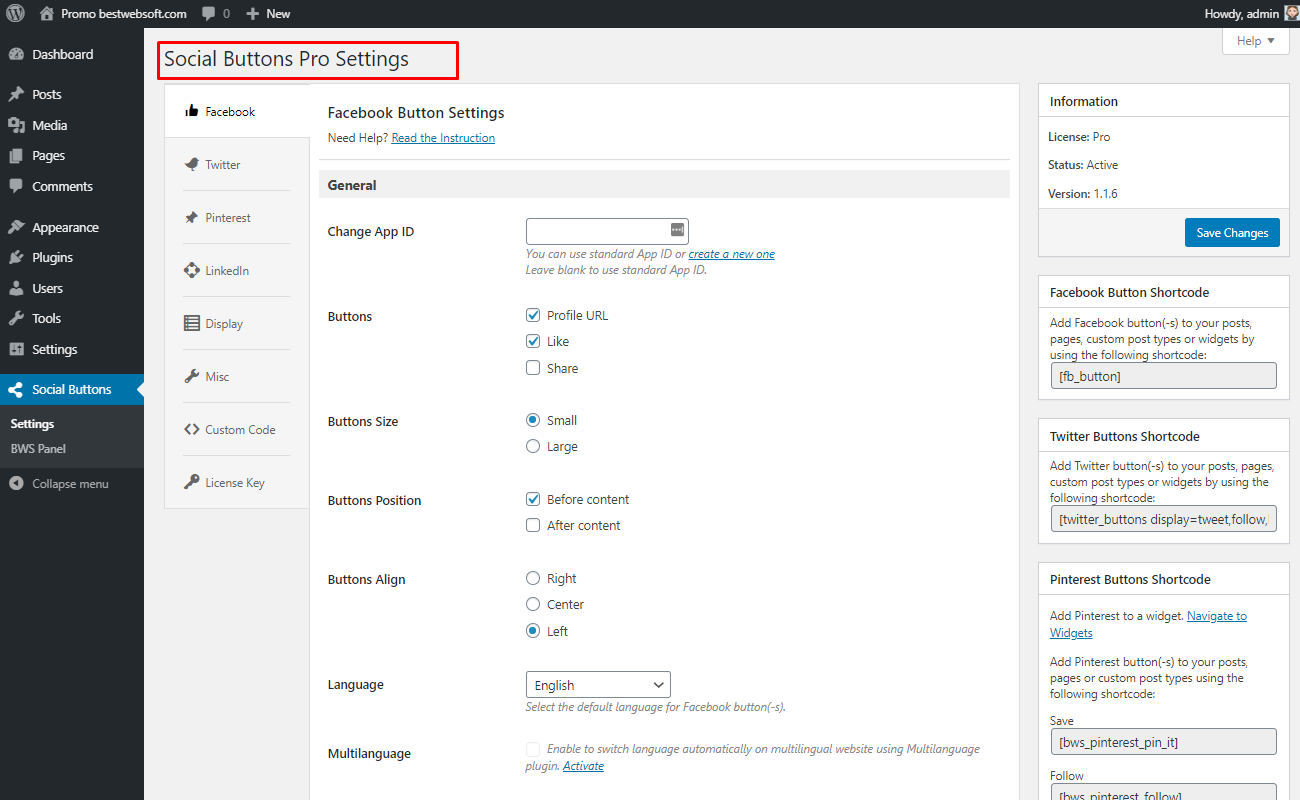Click the Media icon in sidebar
The image size is (1300, 800).
[x=16, y=125]
